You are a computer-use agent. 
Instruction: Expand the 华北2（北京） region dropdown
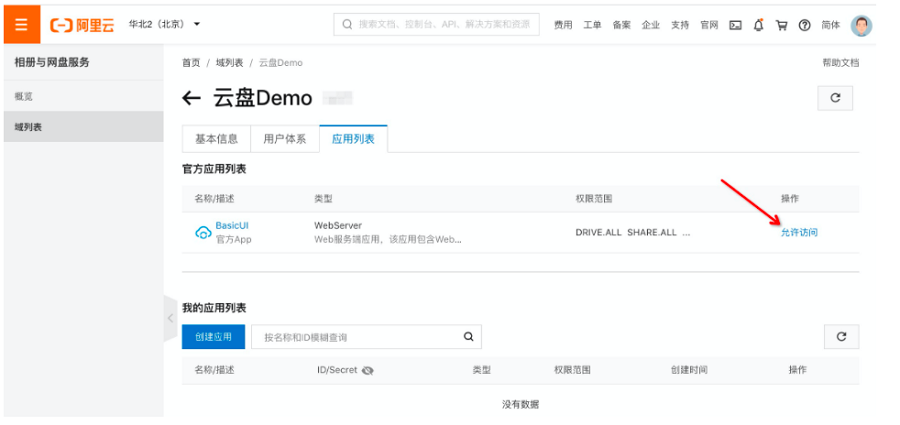pyautogui.click(x=165, y=24)
